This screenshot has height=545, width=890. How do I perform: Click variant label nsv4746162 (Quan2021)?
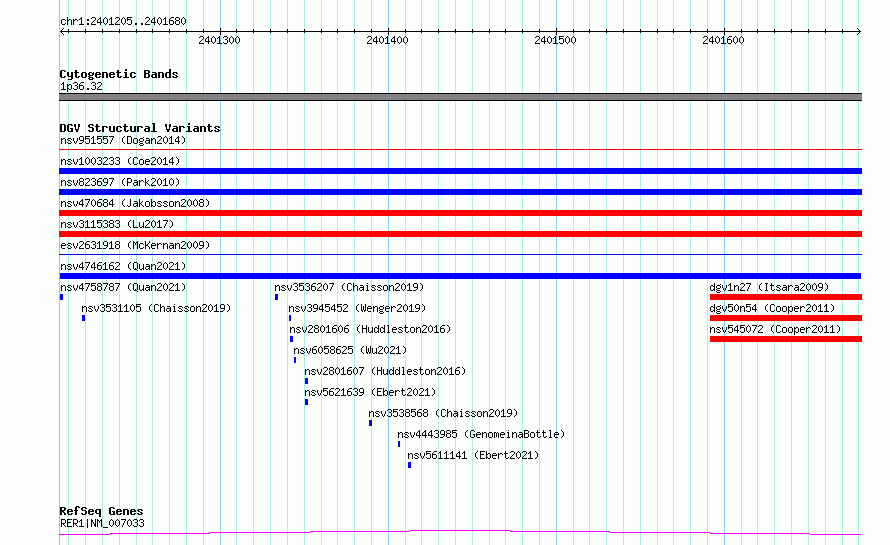123,266
